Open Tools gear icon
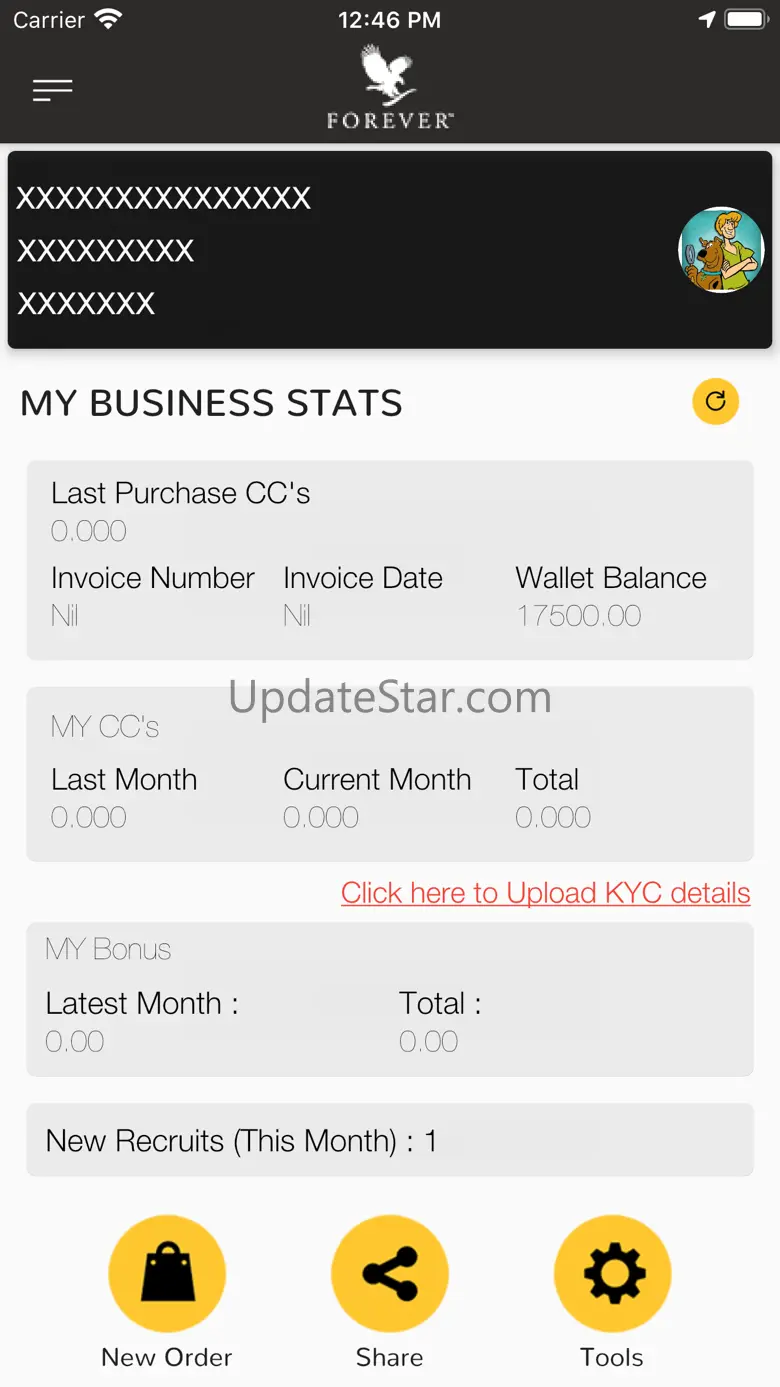This screenshot has width=780, height=1387. pyautogui.click(x=612, y=1273)
